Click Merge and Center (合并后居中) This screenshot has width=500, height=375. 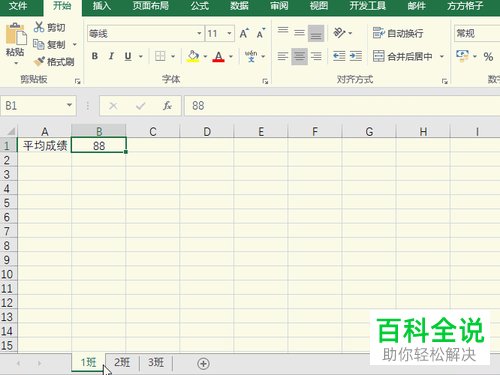[402, 56]
